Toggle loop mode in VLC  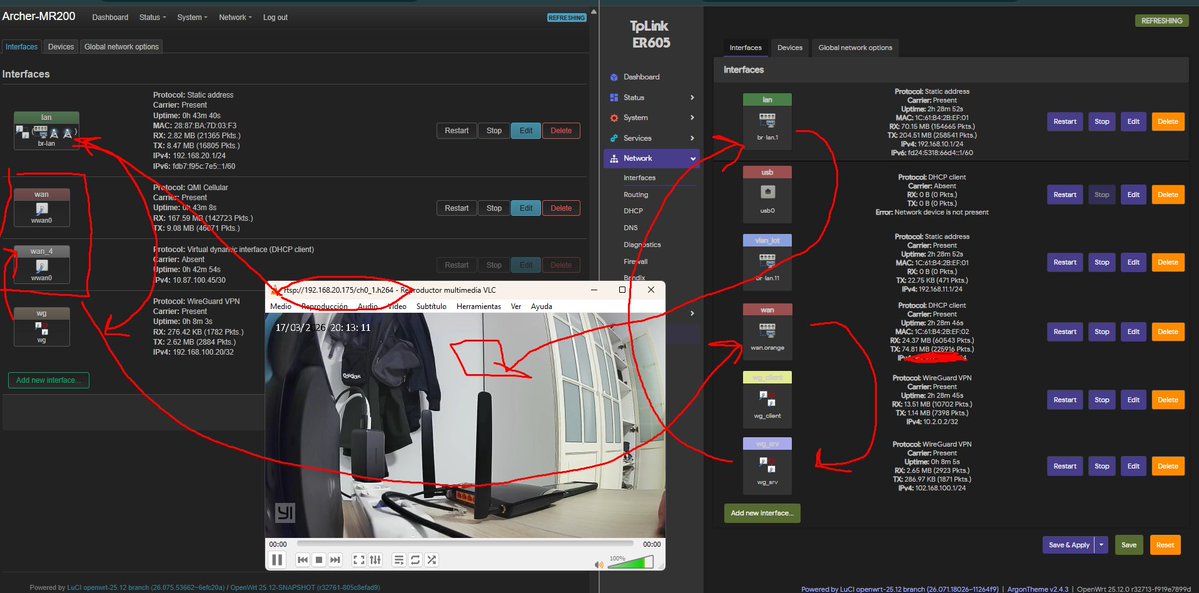pos(415,560)
